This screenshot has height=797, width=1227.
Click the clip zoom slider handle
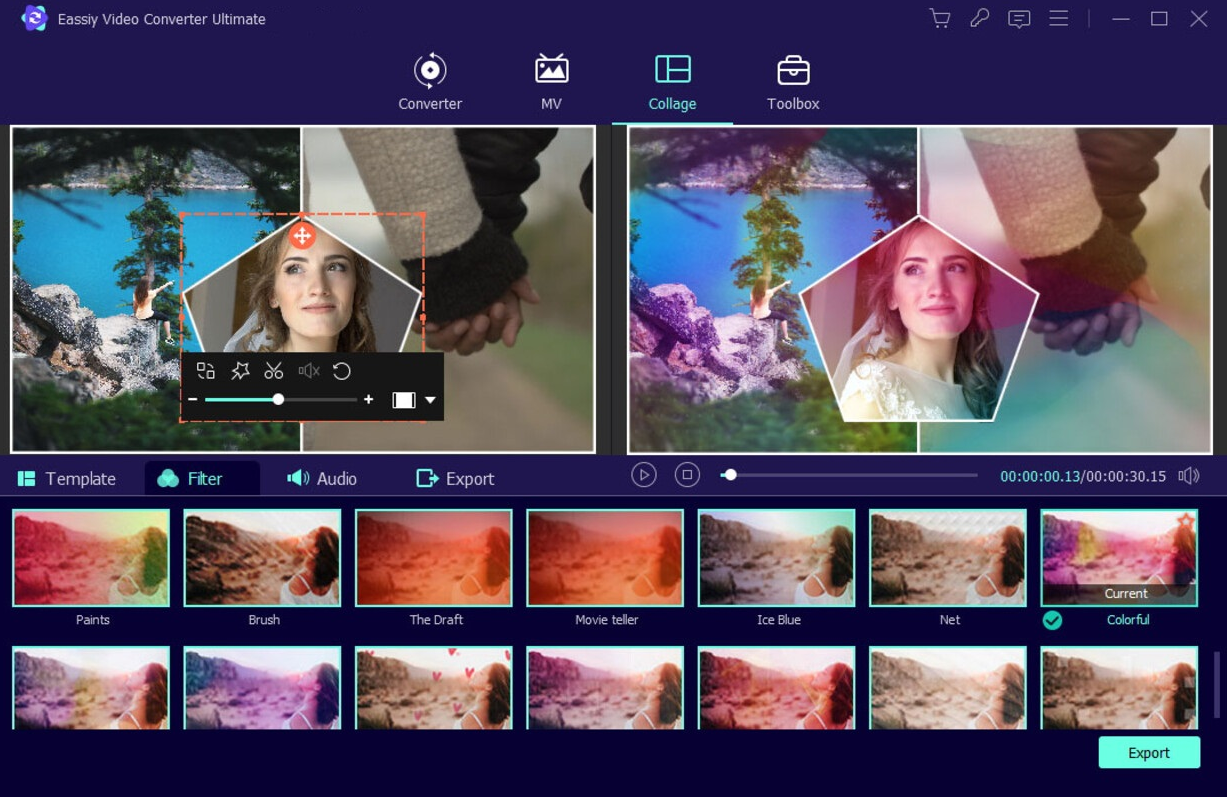(x=278, y=400)
